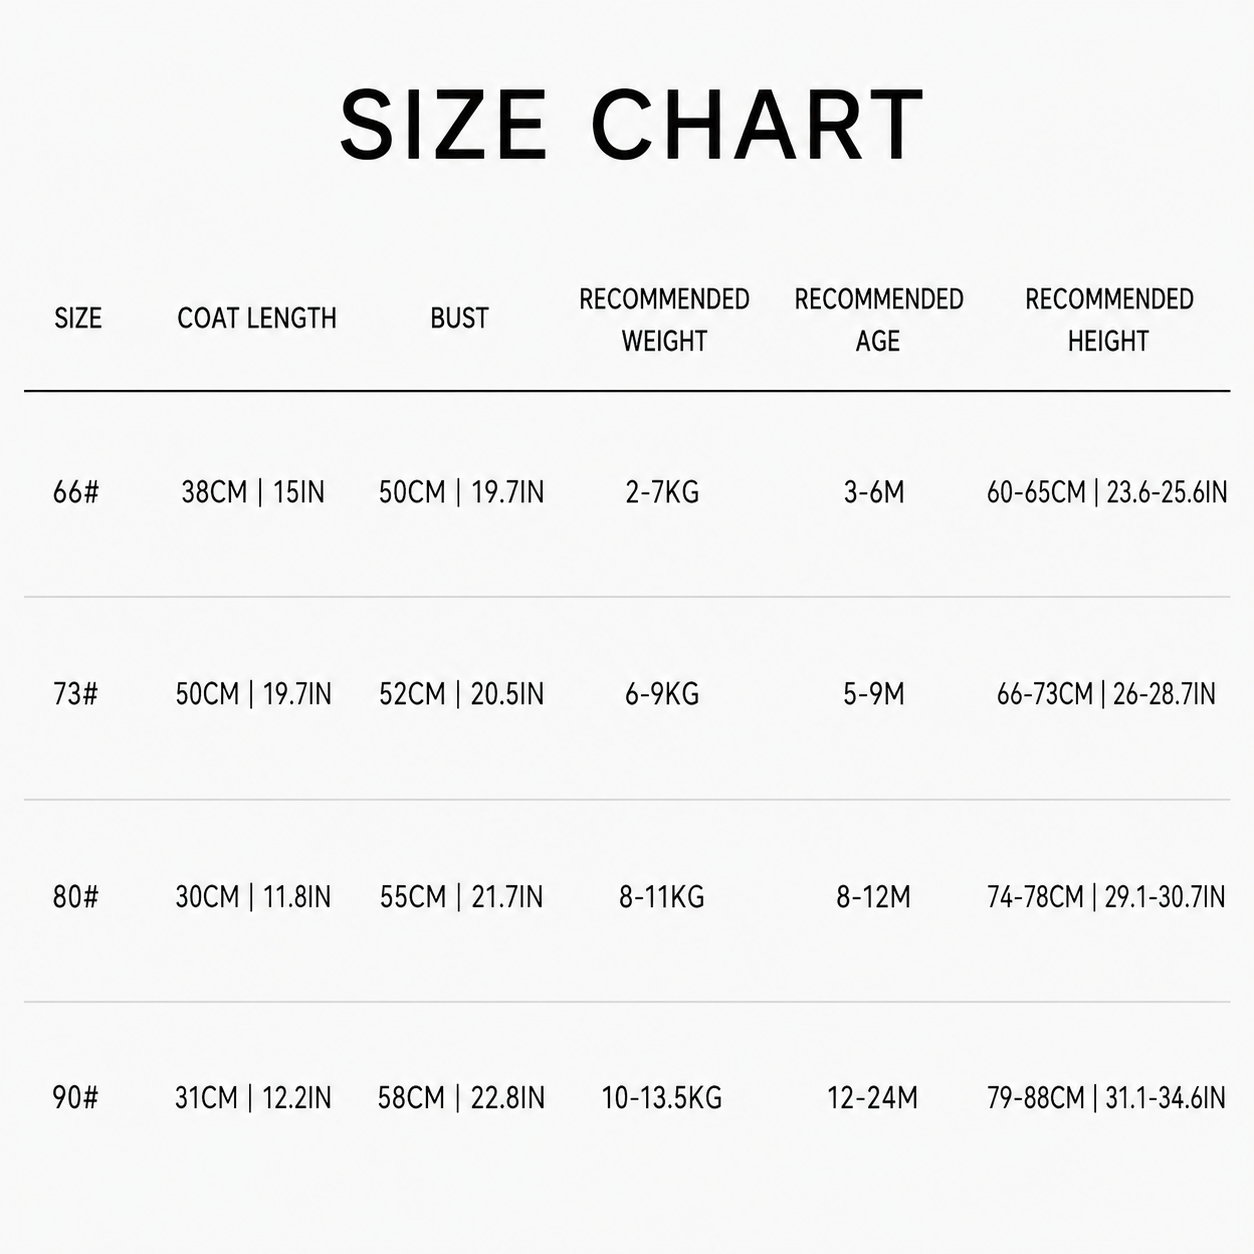
Task: Select the 66# size row label
Action: pos(76,492)
